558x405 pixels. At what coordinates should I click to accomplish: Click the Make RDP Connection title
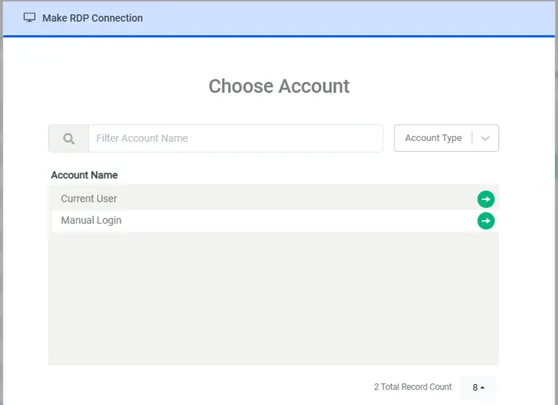(93, 18)
